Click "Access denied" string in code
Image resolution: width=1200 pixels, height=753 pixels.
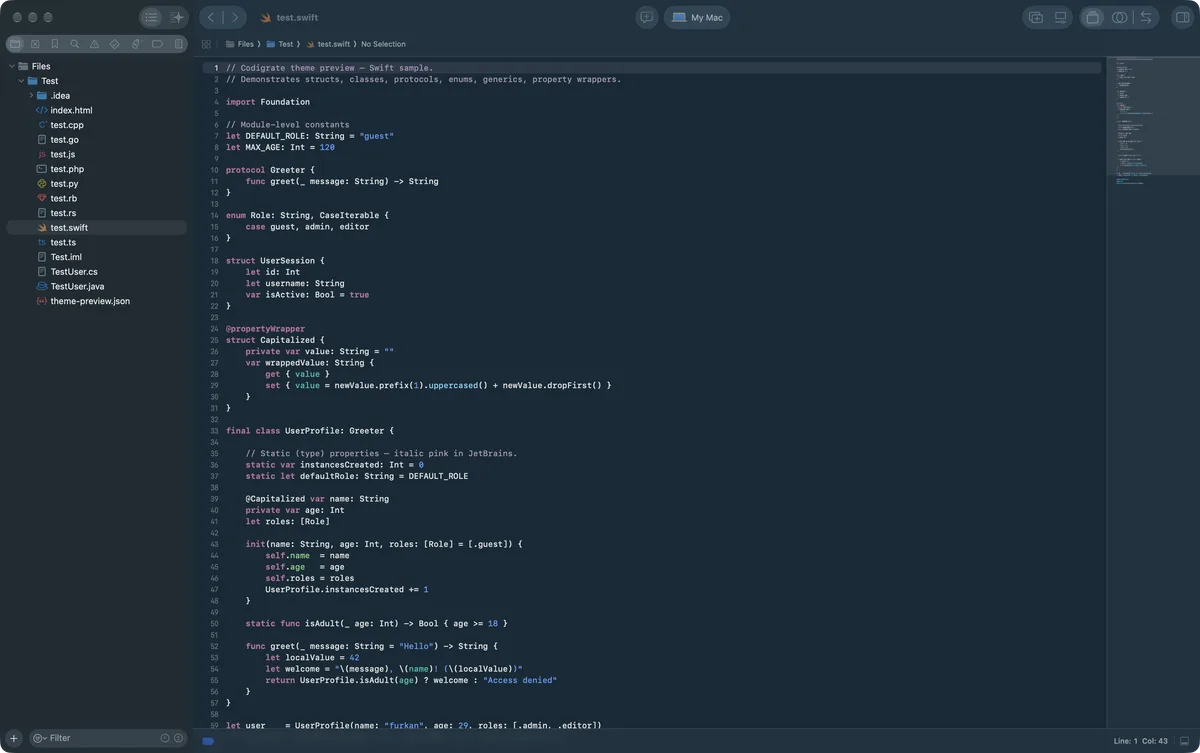pos(520,680)
